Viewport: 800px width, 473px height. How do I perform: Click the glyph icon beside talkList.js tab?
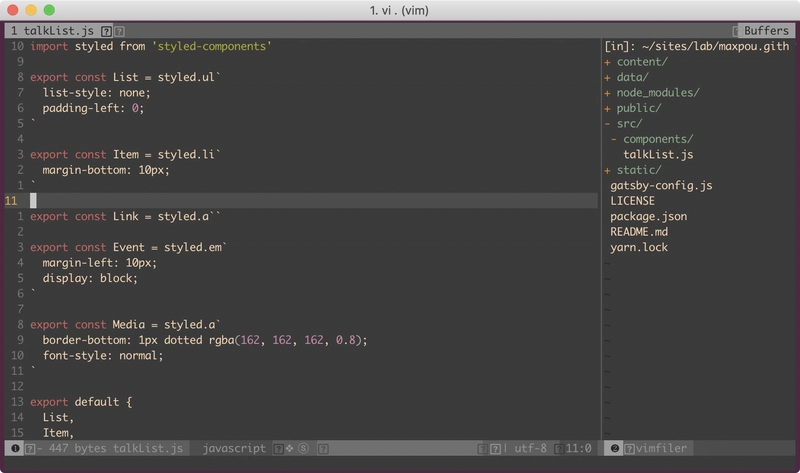tap(106, 32)
